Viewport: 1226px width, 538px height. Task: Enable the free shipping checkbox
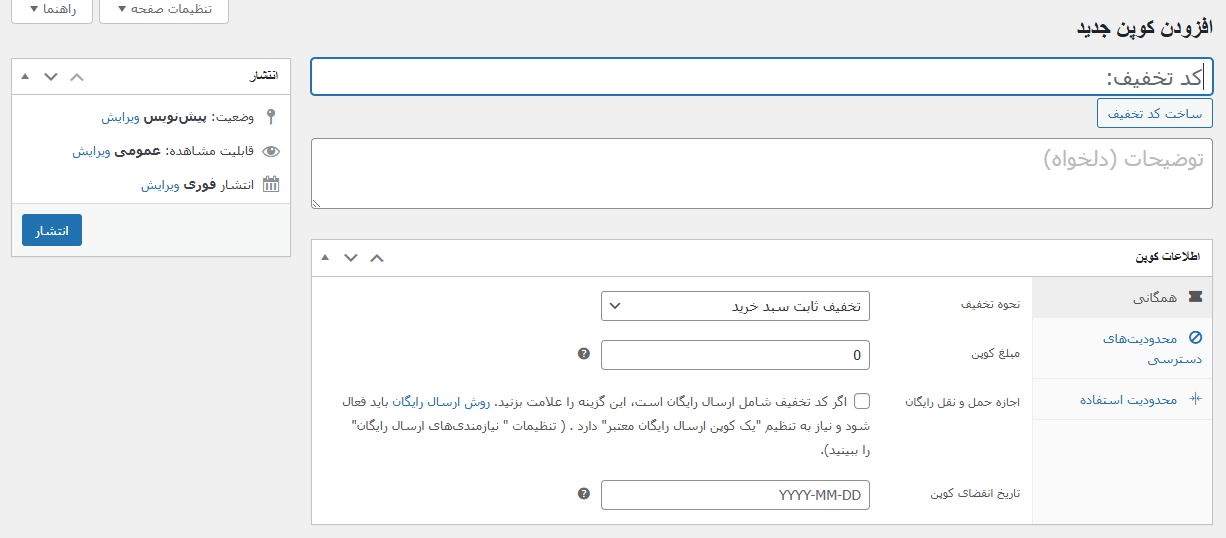[x=861, y=401]
